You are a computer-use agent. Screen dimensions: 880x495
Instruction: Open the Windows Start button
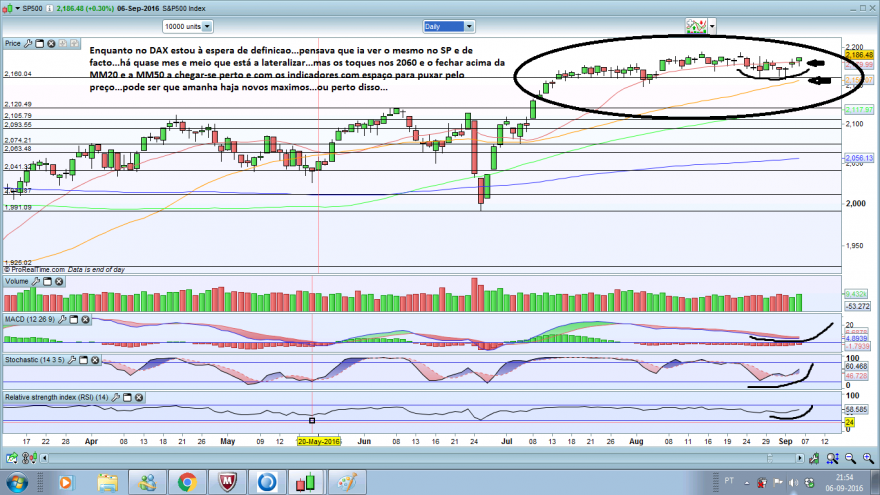[x=17, y=482]
